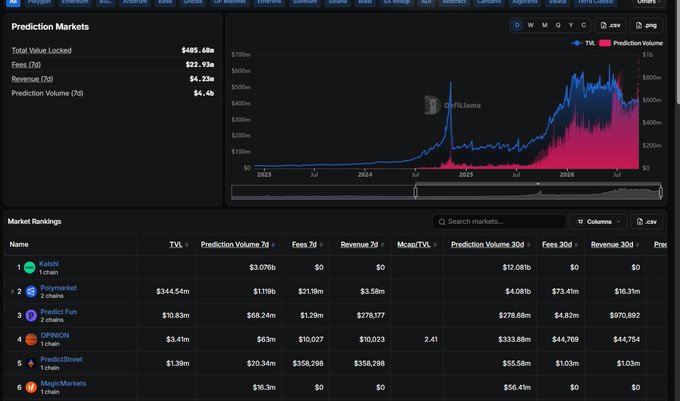
Task: Click Polymarket's $344.54m TVL cell
Action: [173, 291]
